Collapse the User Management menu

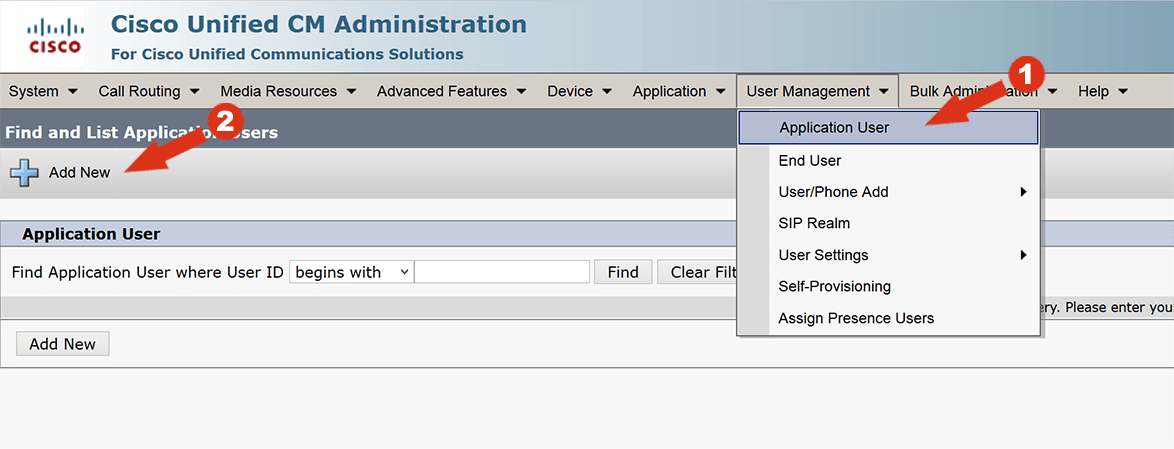[x=818, y=91]
